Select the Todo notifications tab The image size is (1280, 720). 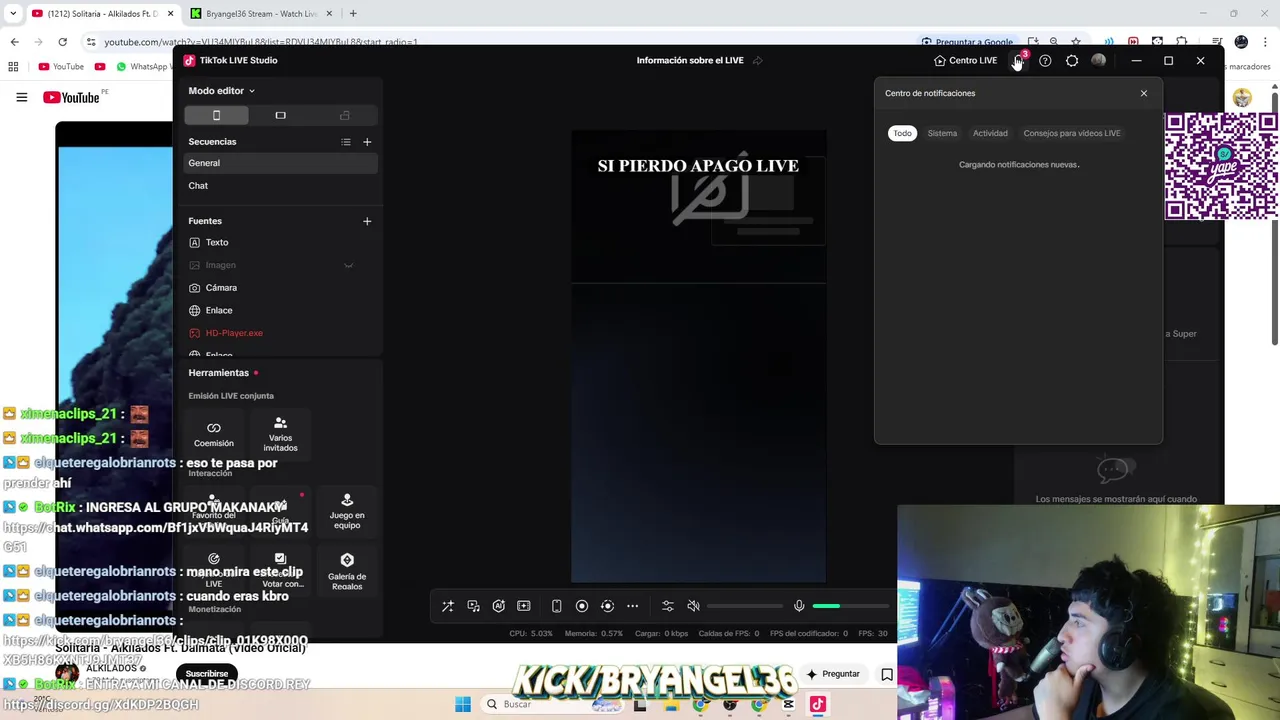click(x=902, y=133)
